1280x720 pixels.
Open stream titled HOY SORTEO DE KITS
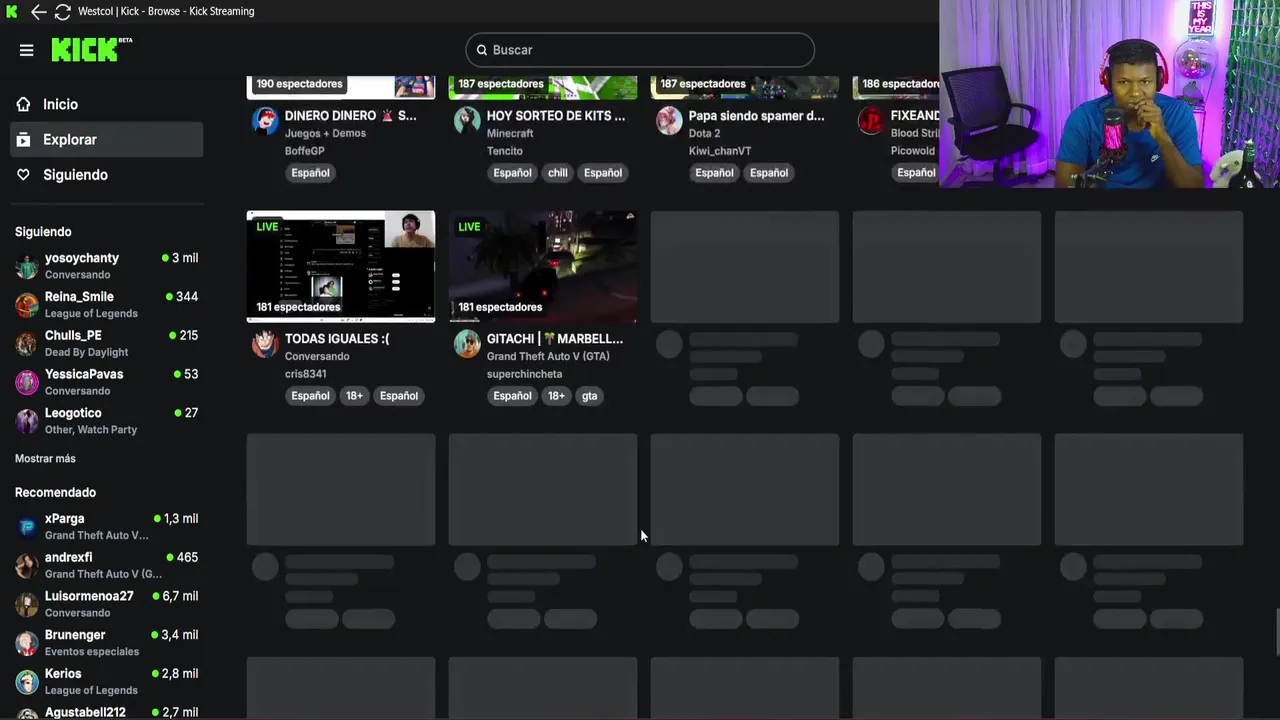556,116
